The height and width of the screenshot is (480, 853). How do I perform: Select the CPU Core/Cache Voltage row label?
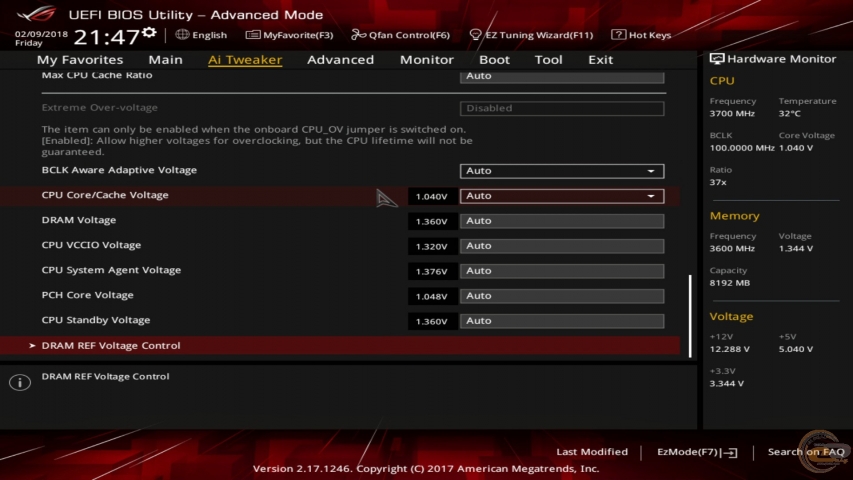(105, 195)
